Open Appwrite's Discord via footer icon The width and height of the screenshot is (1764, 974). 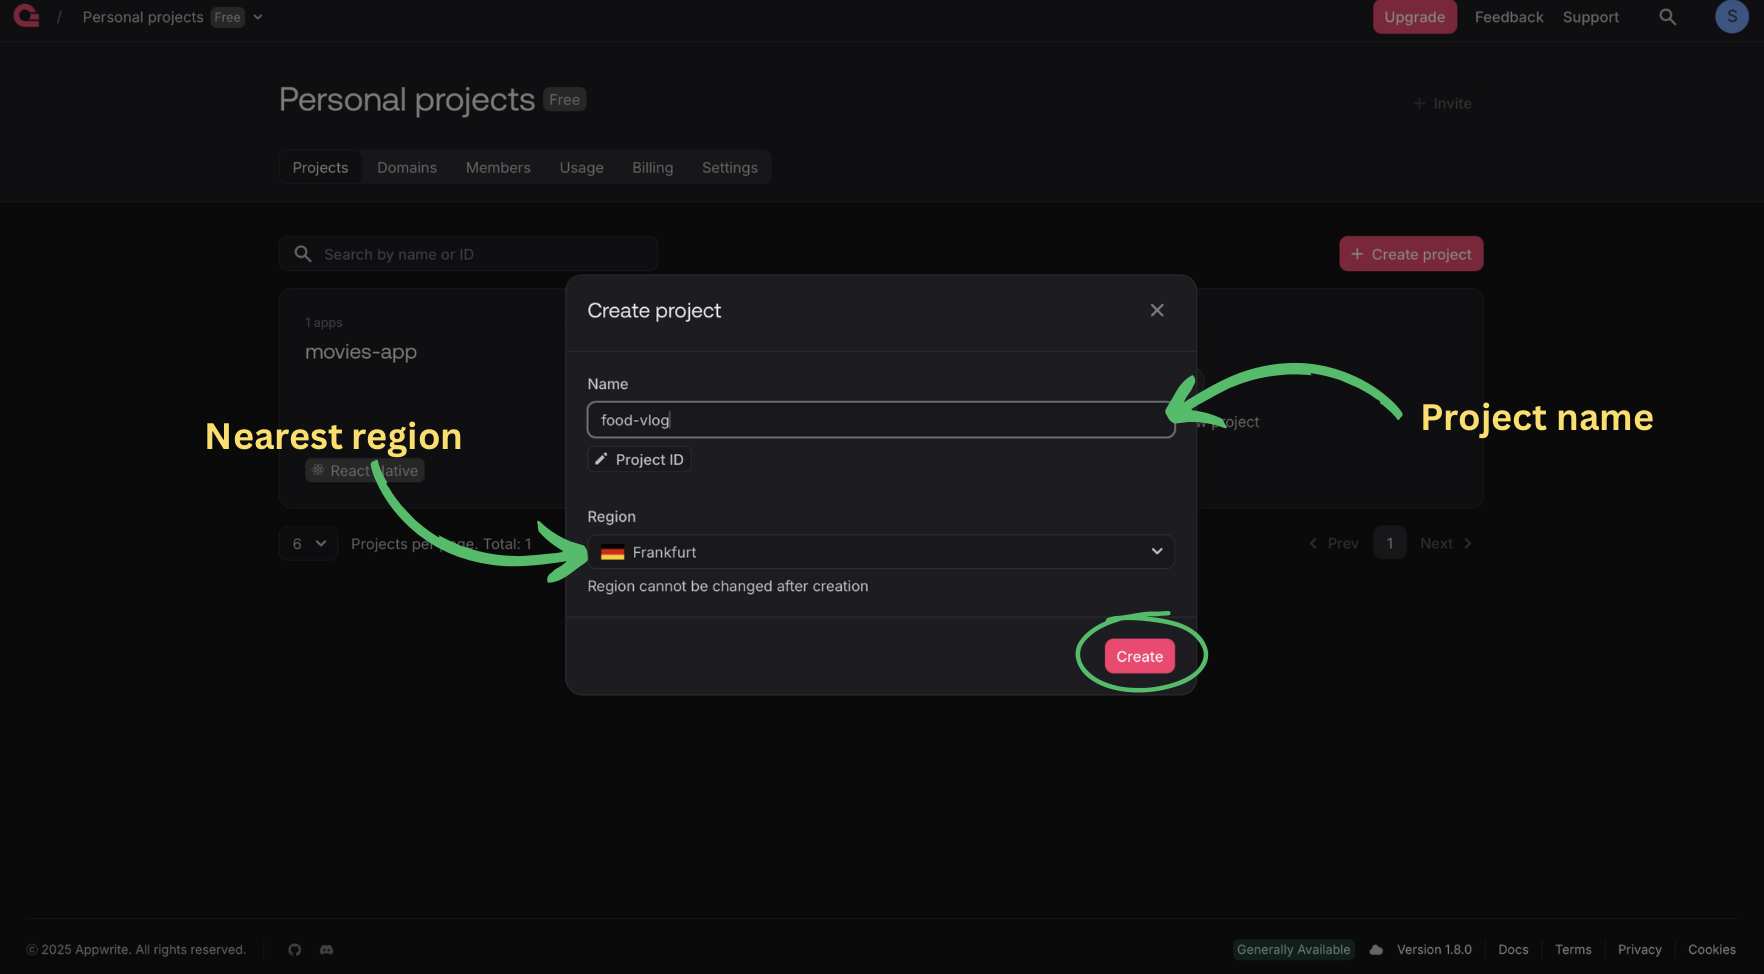[x=326, y=949]
